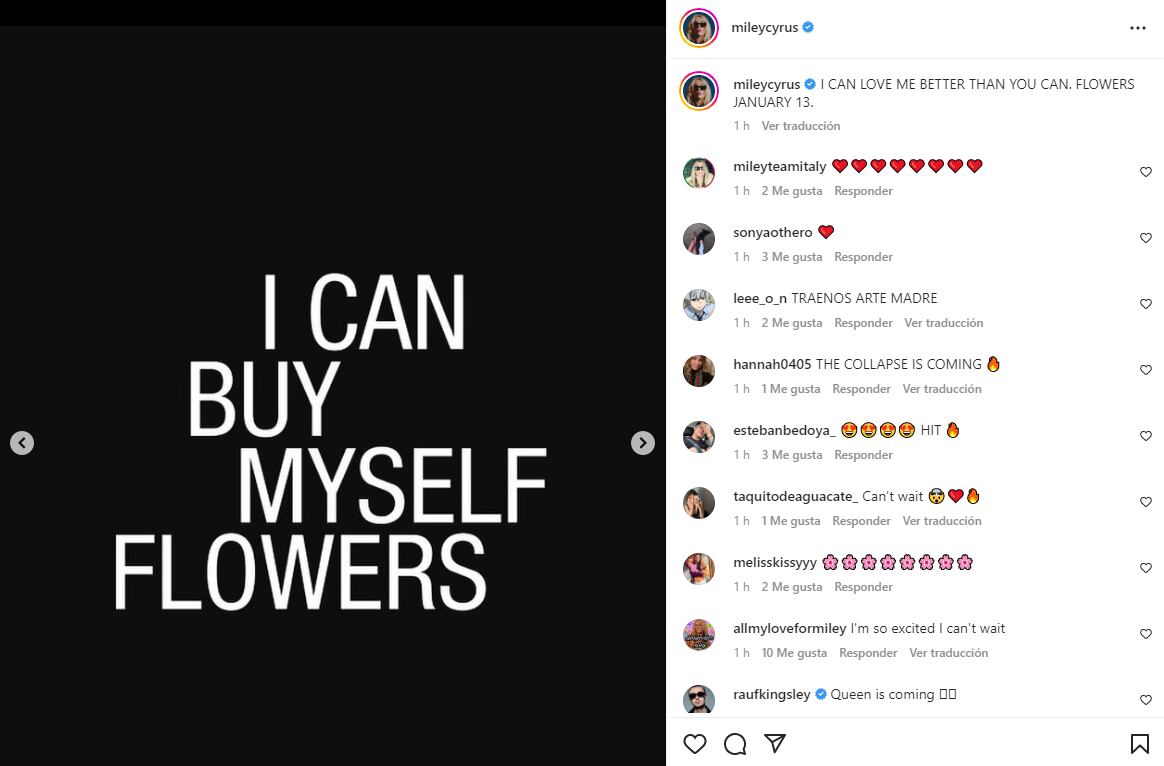Select raufkingsley's username in comments
The width and height of the screenshot is (1164, 766).
[771, 694]
